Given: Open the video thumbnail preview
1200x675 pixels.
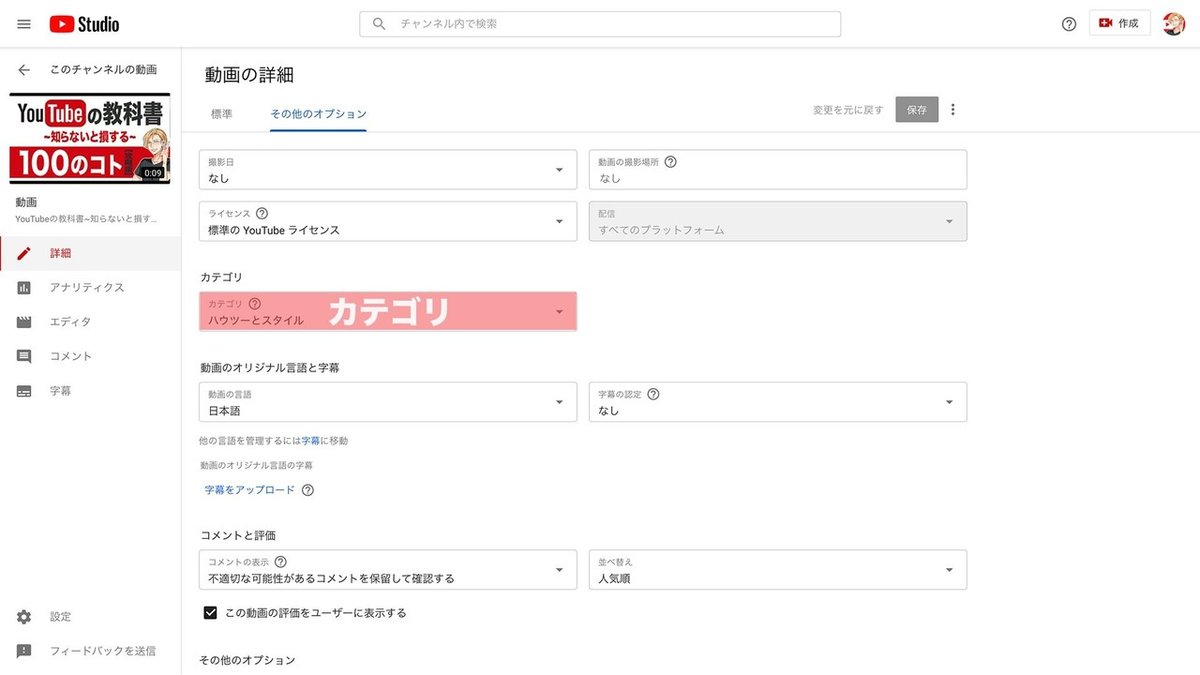Looking at the screenshot, I should tap(90, 139).
